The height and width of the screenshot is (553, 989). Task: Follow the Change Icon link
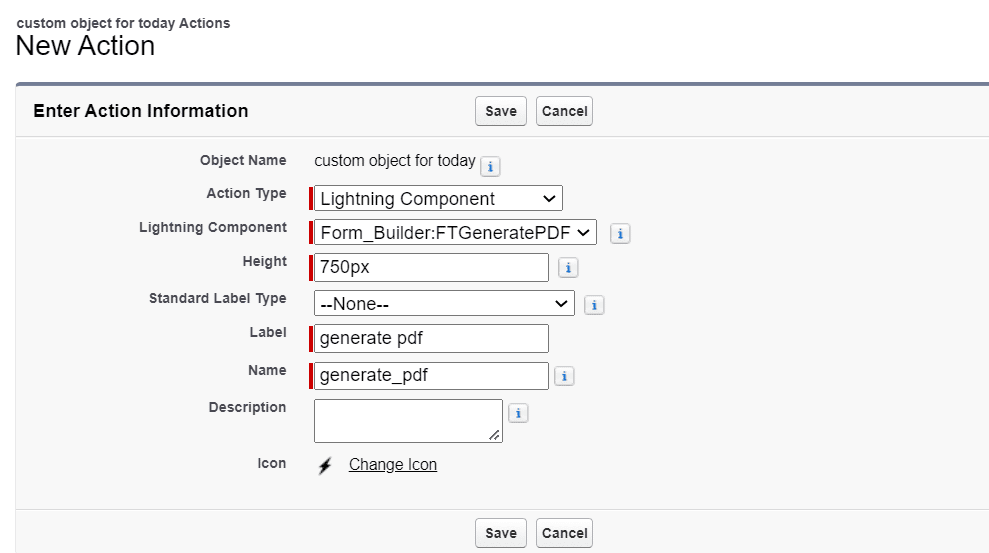392,465
